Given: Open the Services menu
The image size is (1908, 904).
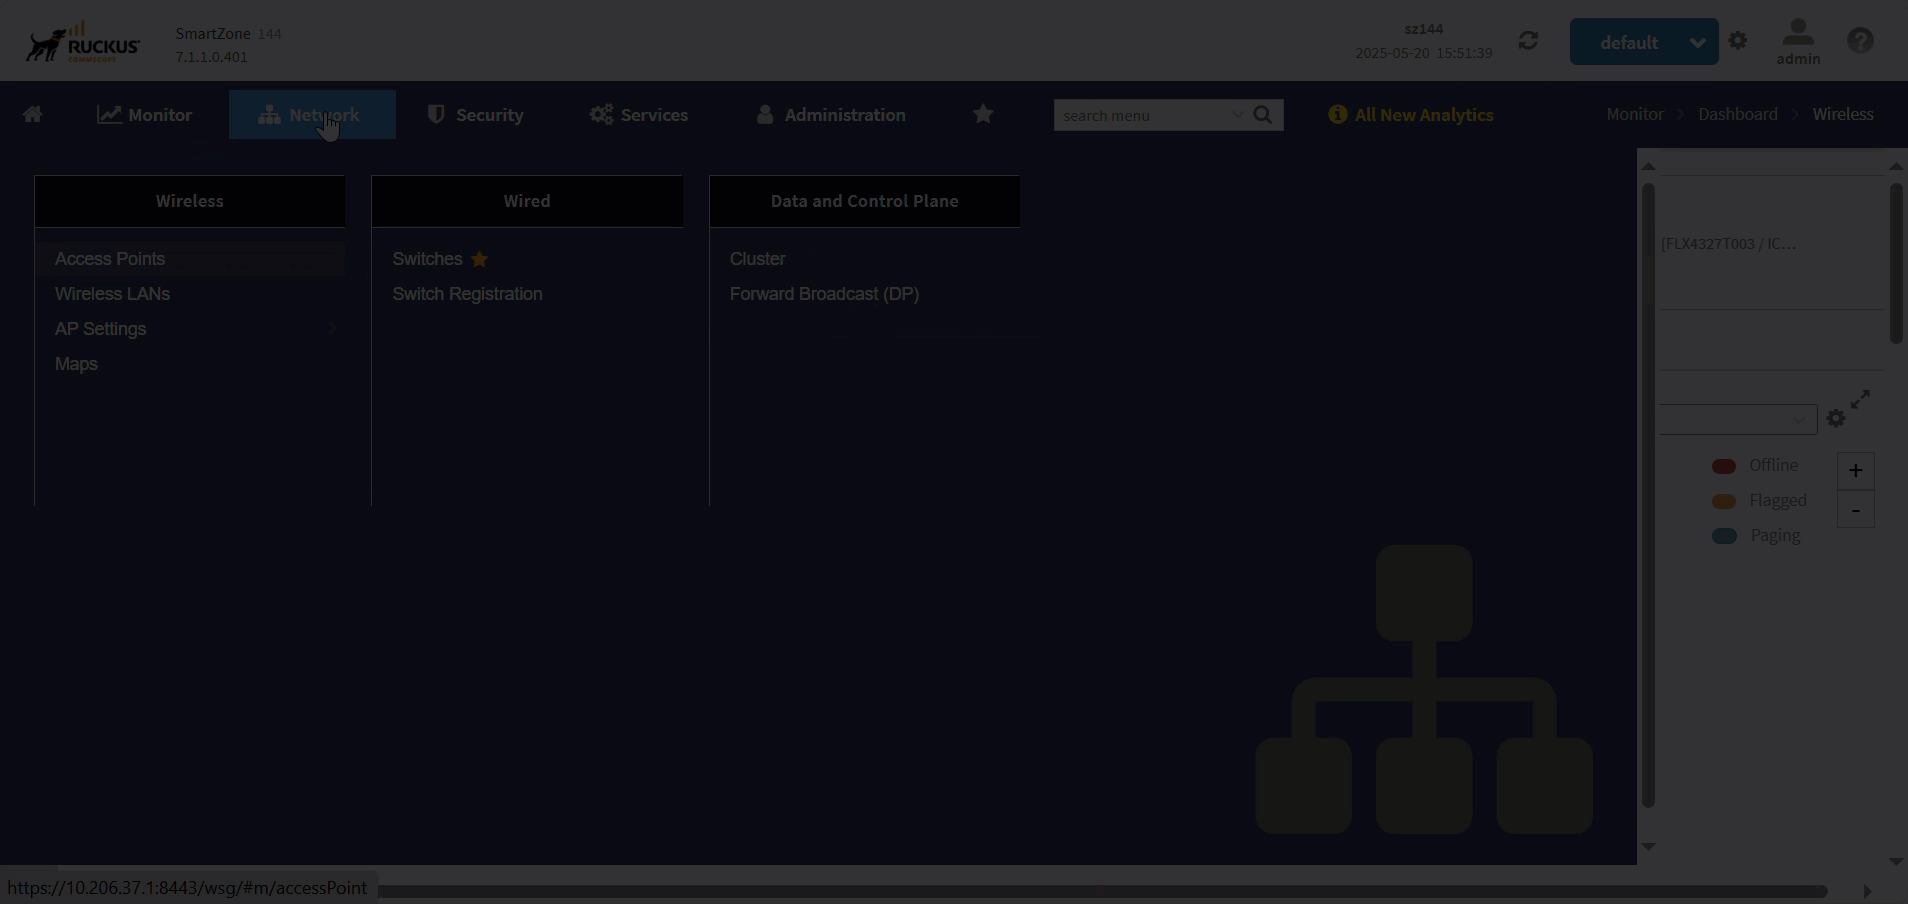Looking at the screenshot, I should tap(638, 115).
